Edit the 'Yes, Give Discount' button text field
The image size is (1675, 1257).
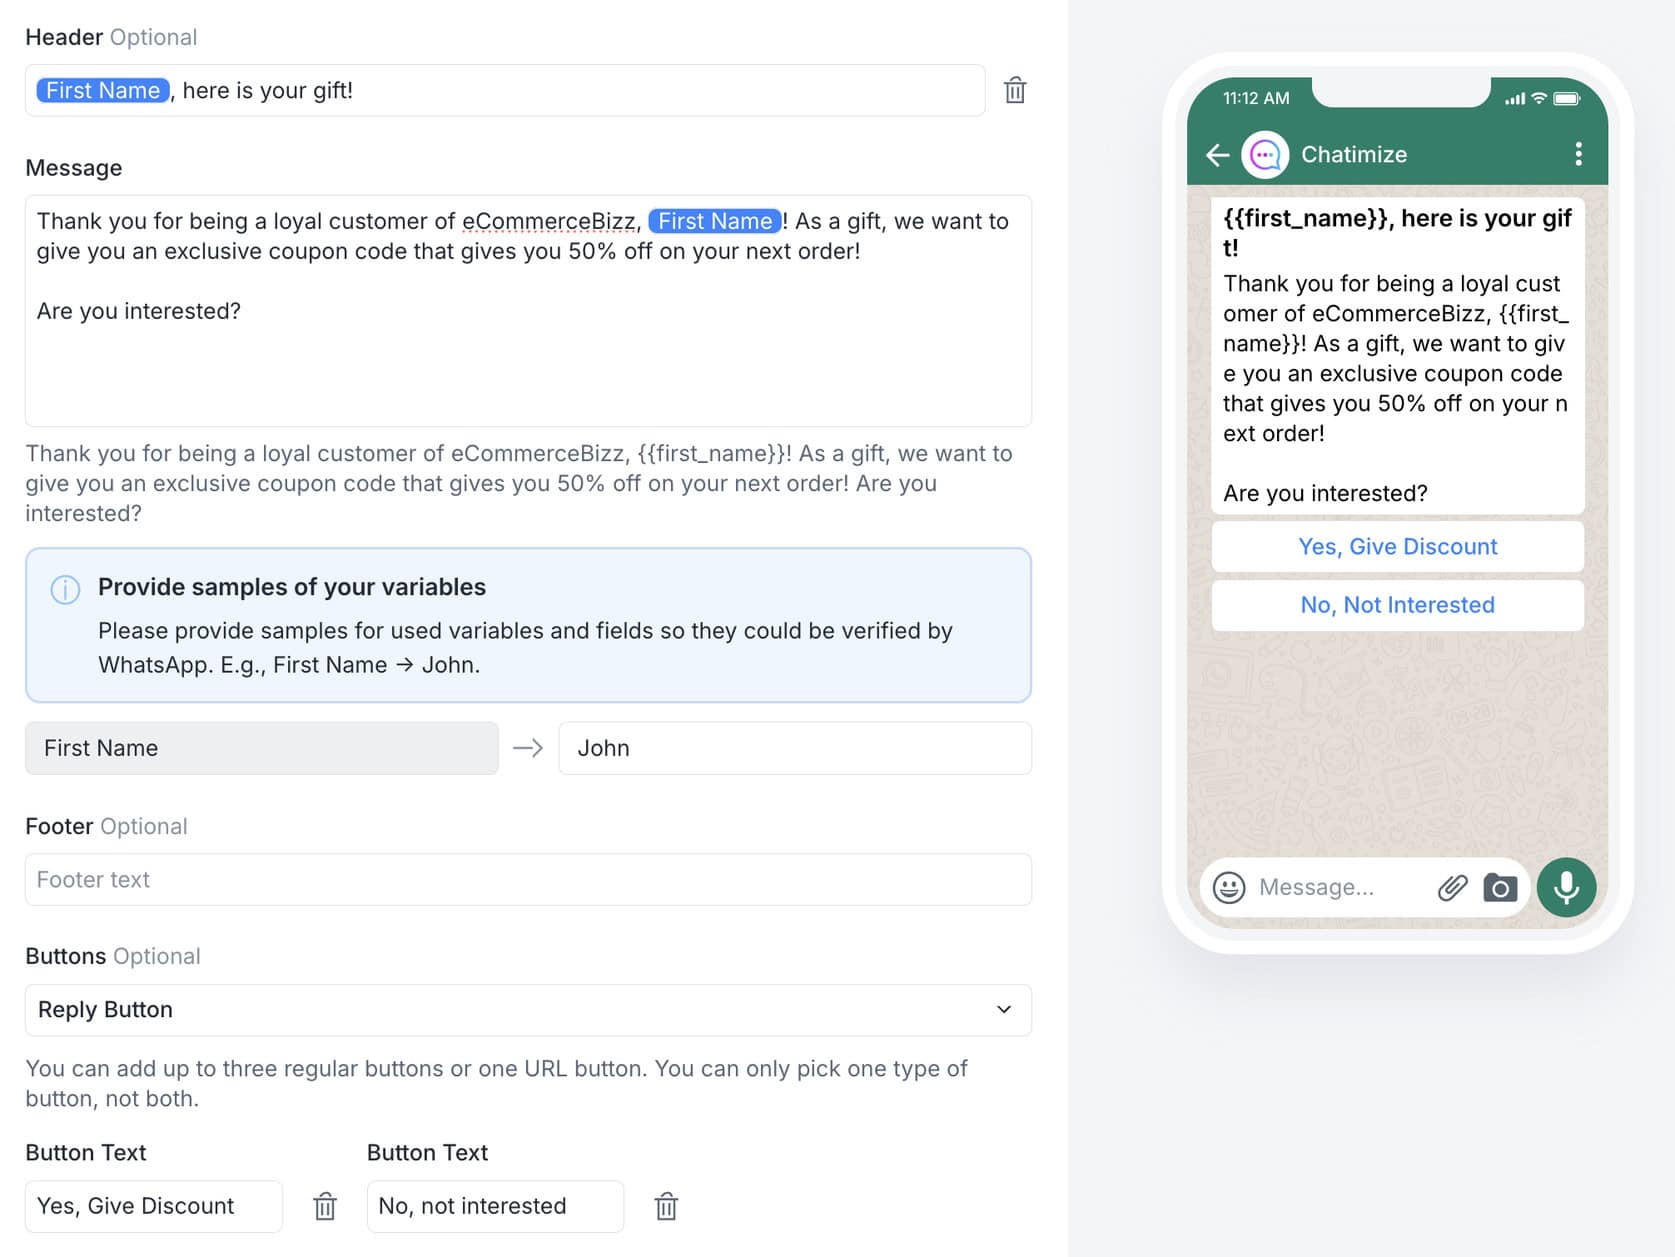click(x=154, y=1206)
